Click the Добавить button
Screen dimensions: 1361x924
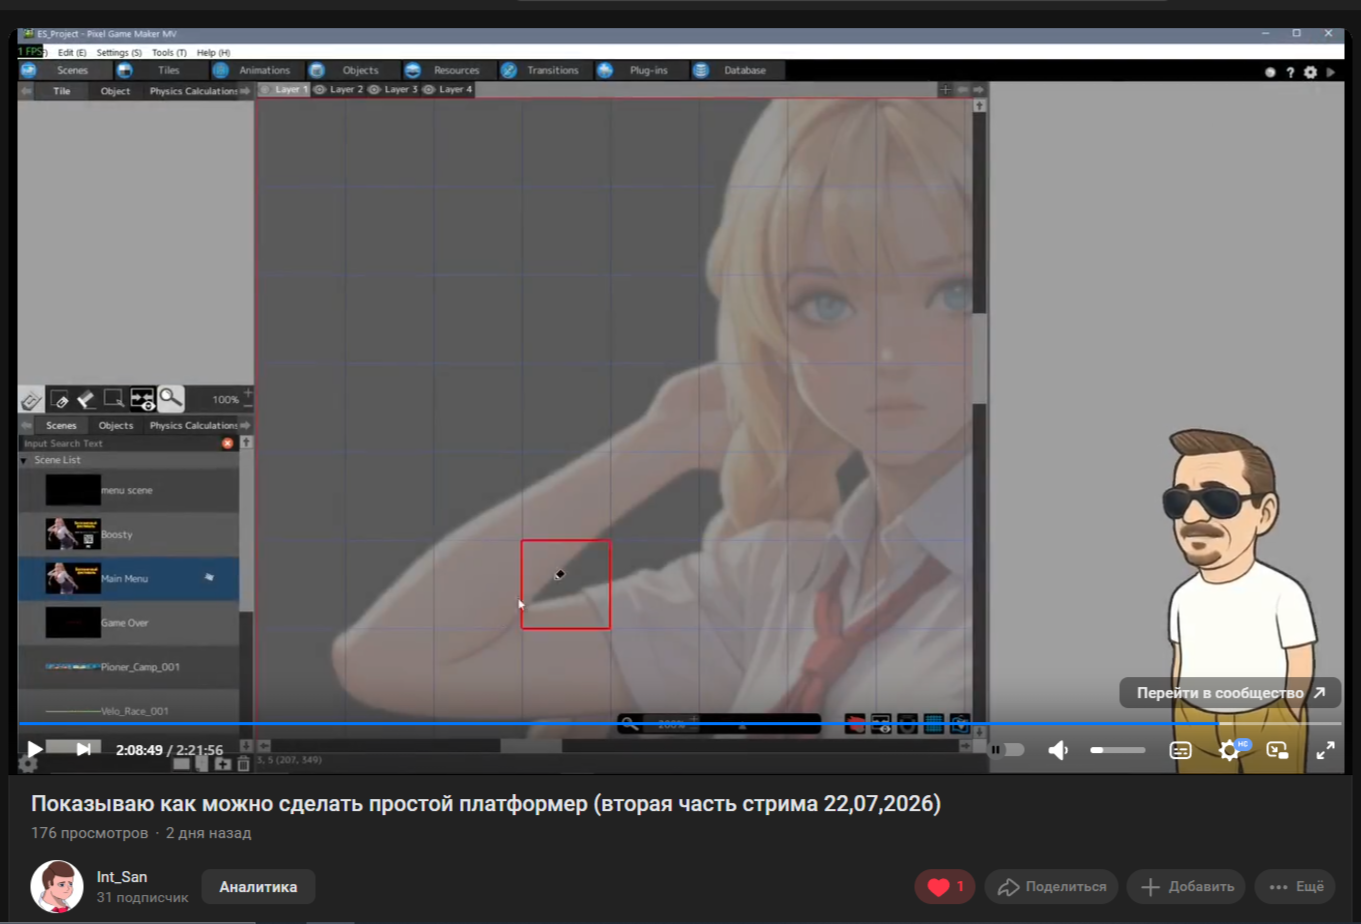click(x=1186, y=887)
